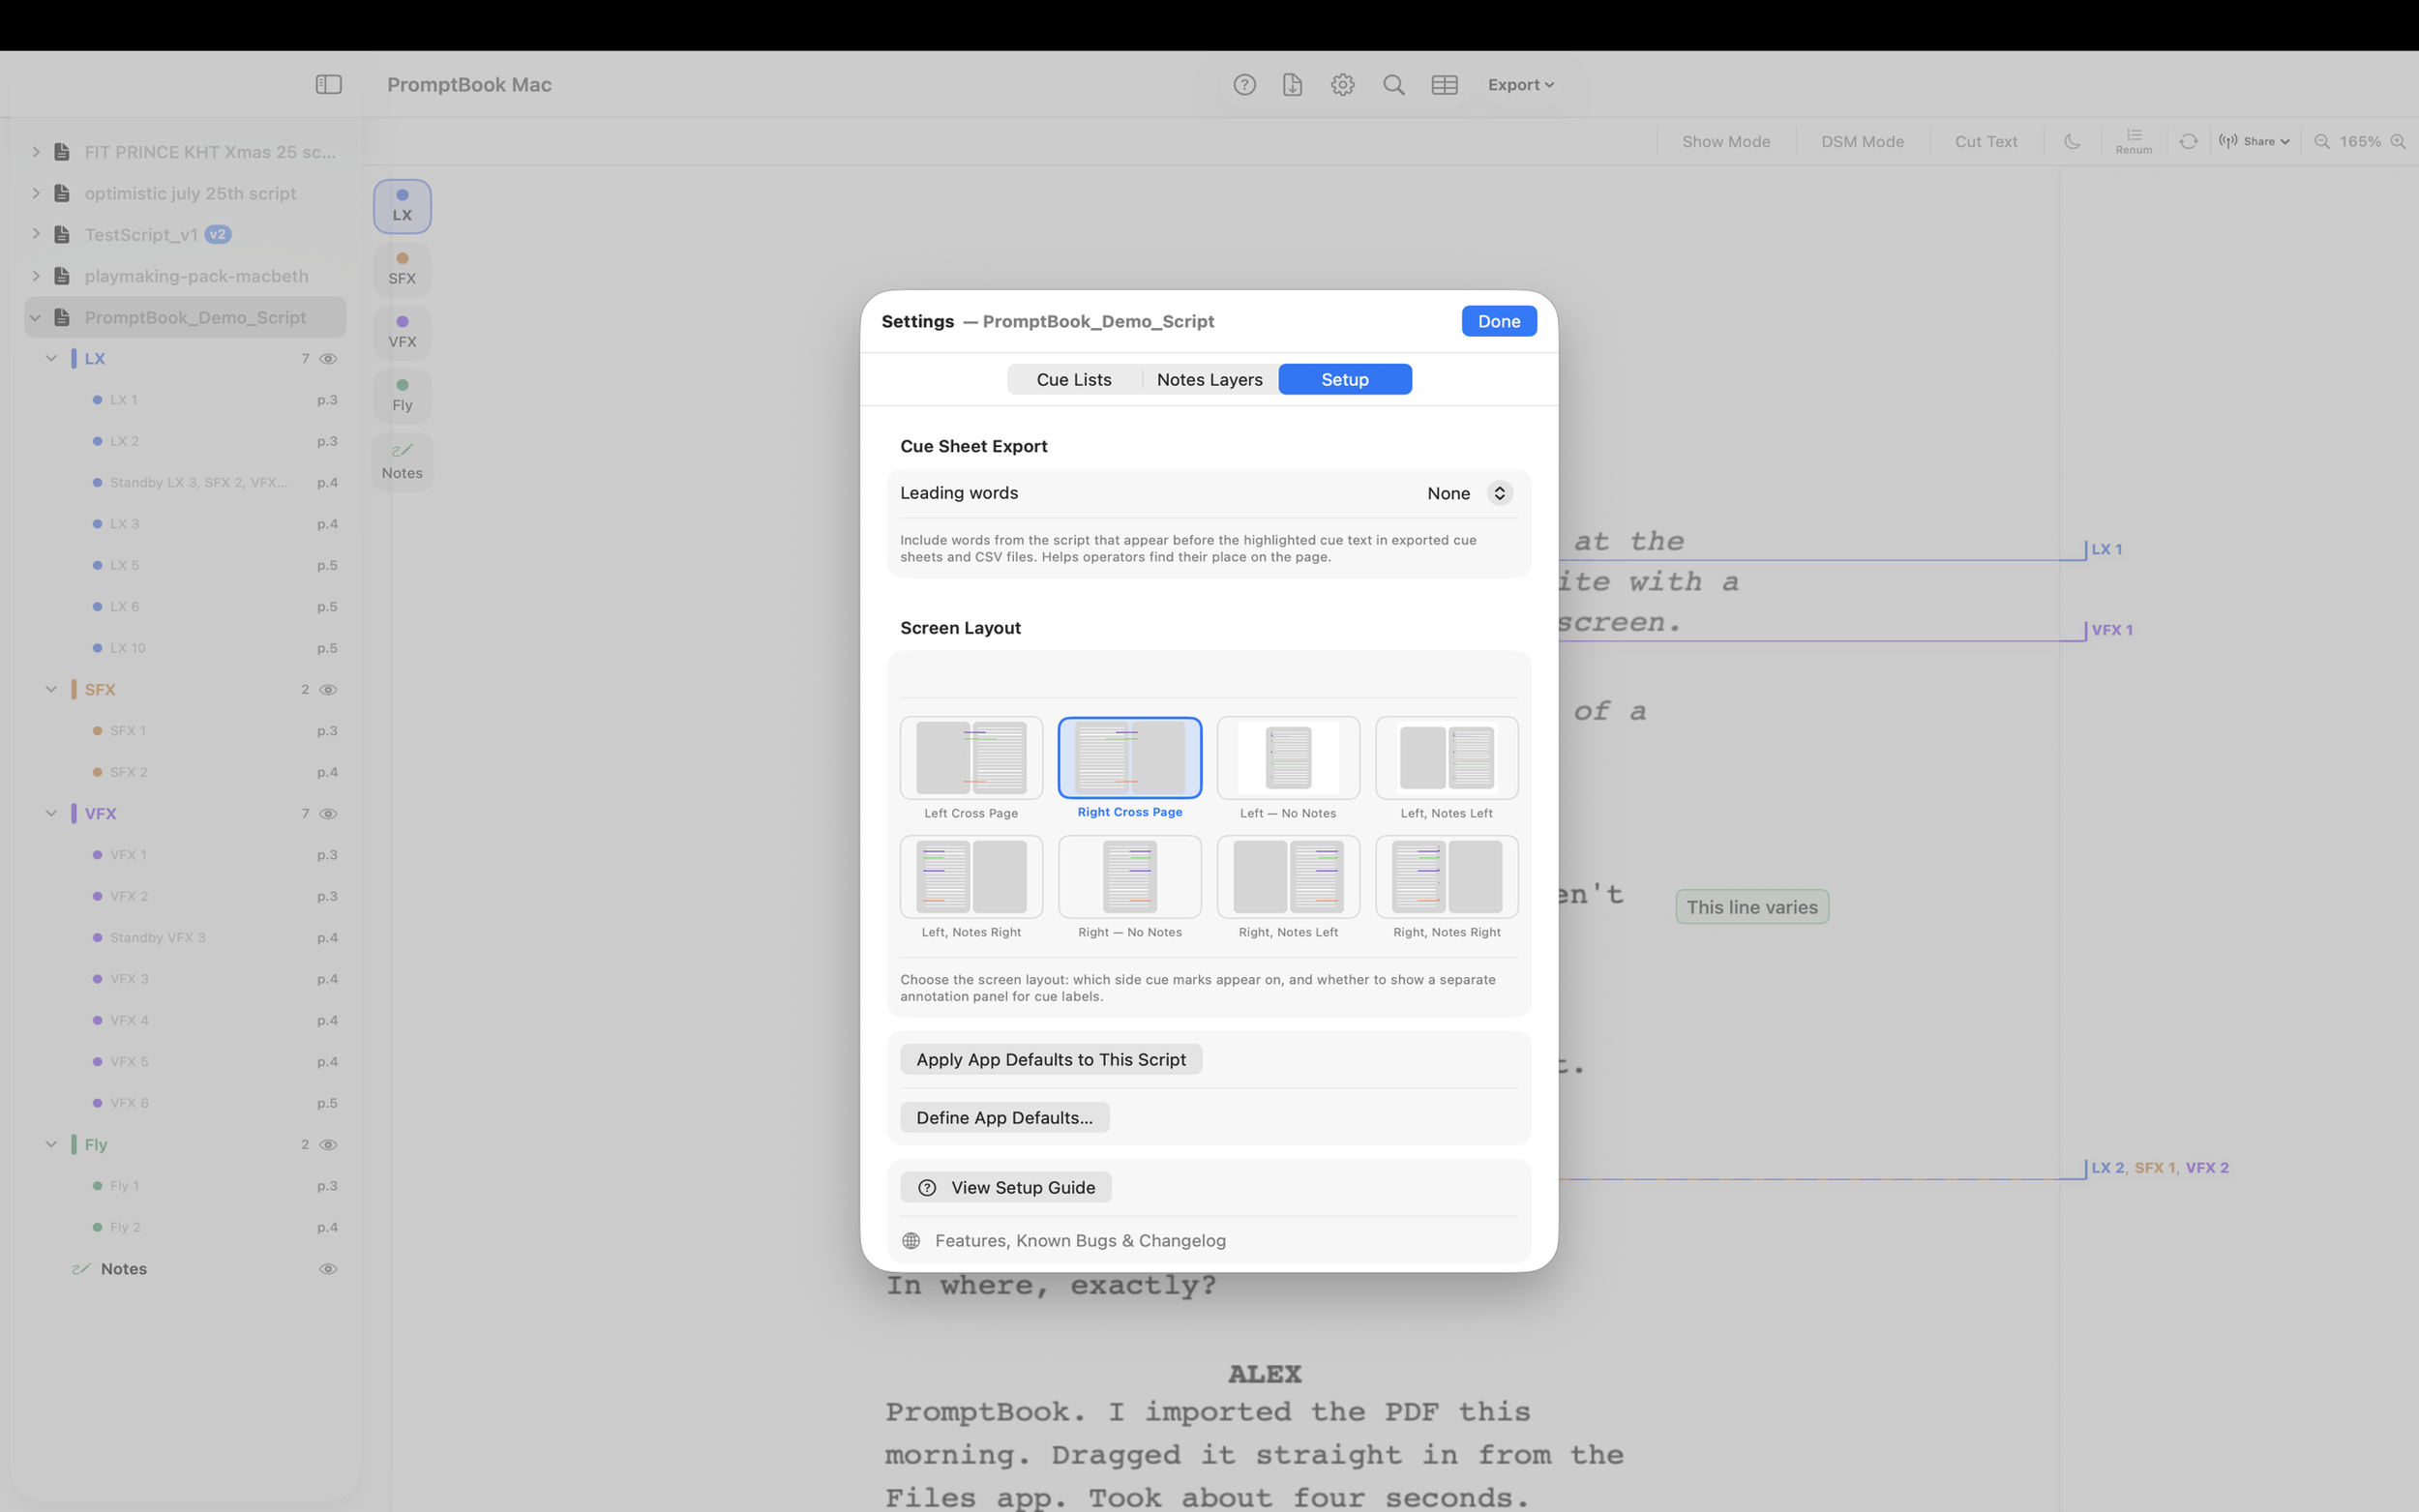Screen dimensions: 2419x1512
Task: Open the Share dropdown
Action: 2253,142
